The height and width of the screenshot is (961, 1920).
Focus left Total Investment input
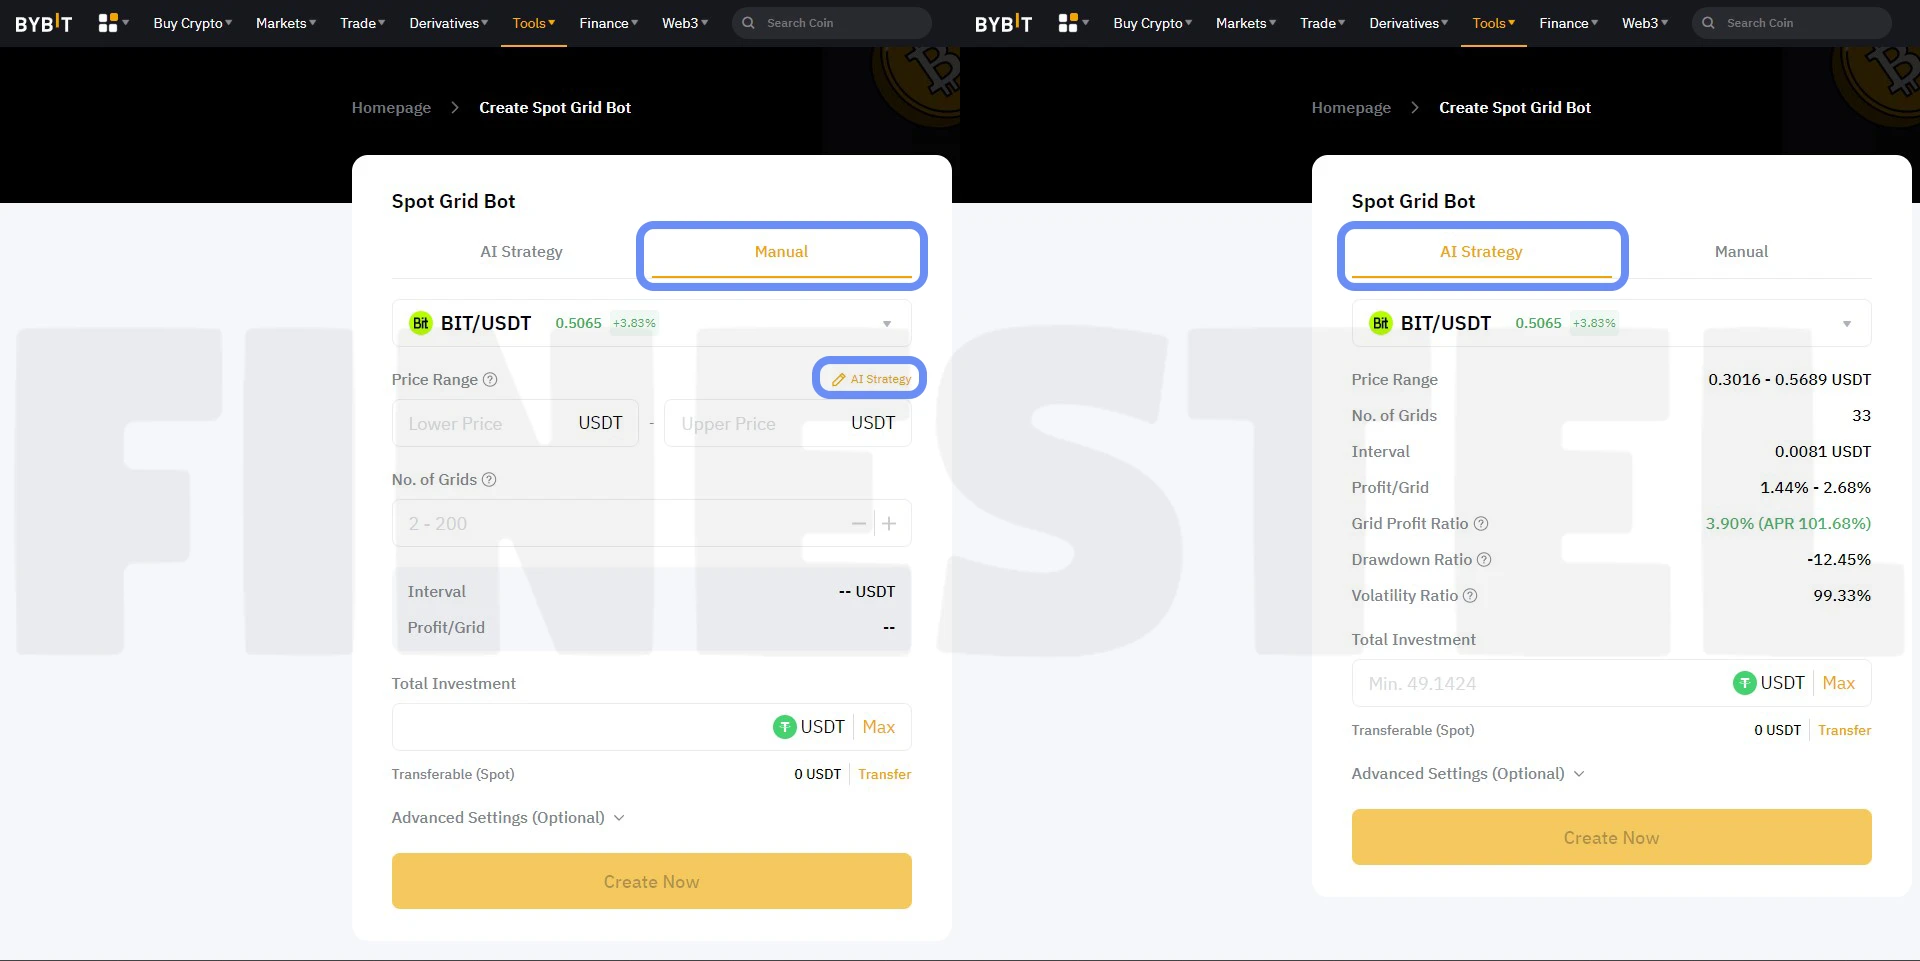tap(651, 727)
